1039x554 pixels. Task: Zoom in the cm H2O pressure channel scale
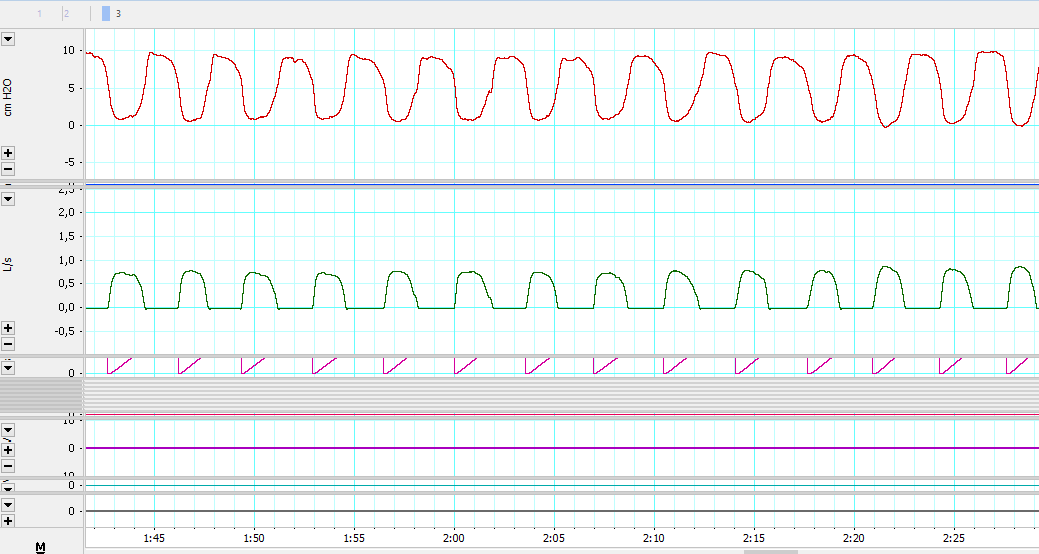point(8,153)
